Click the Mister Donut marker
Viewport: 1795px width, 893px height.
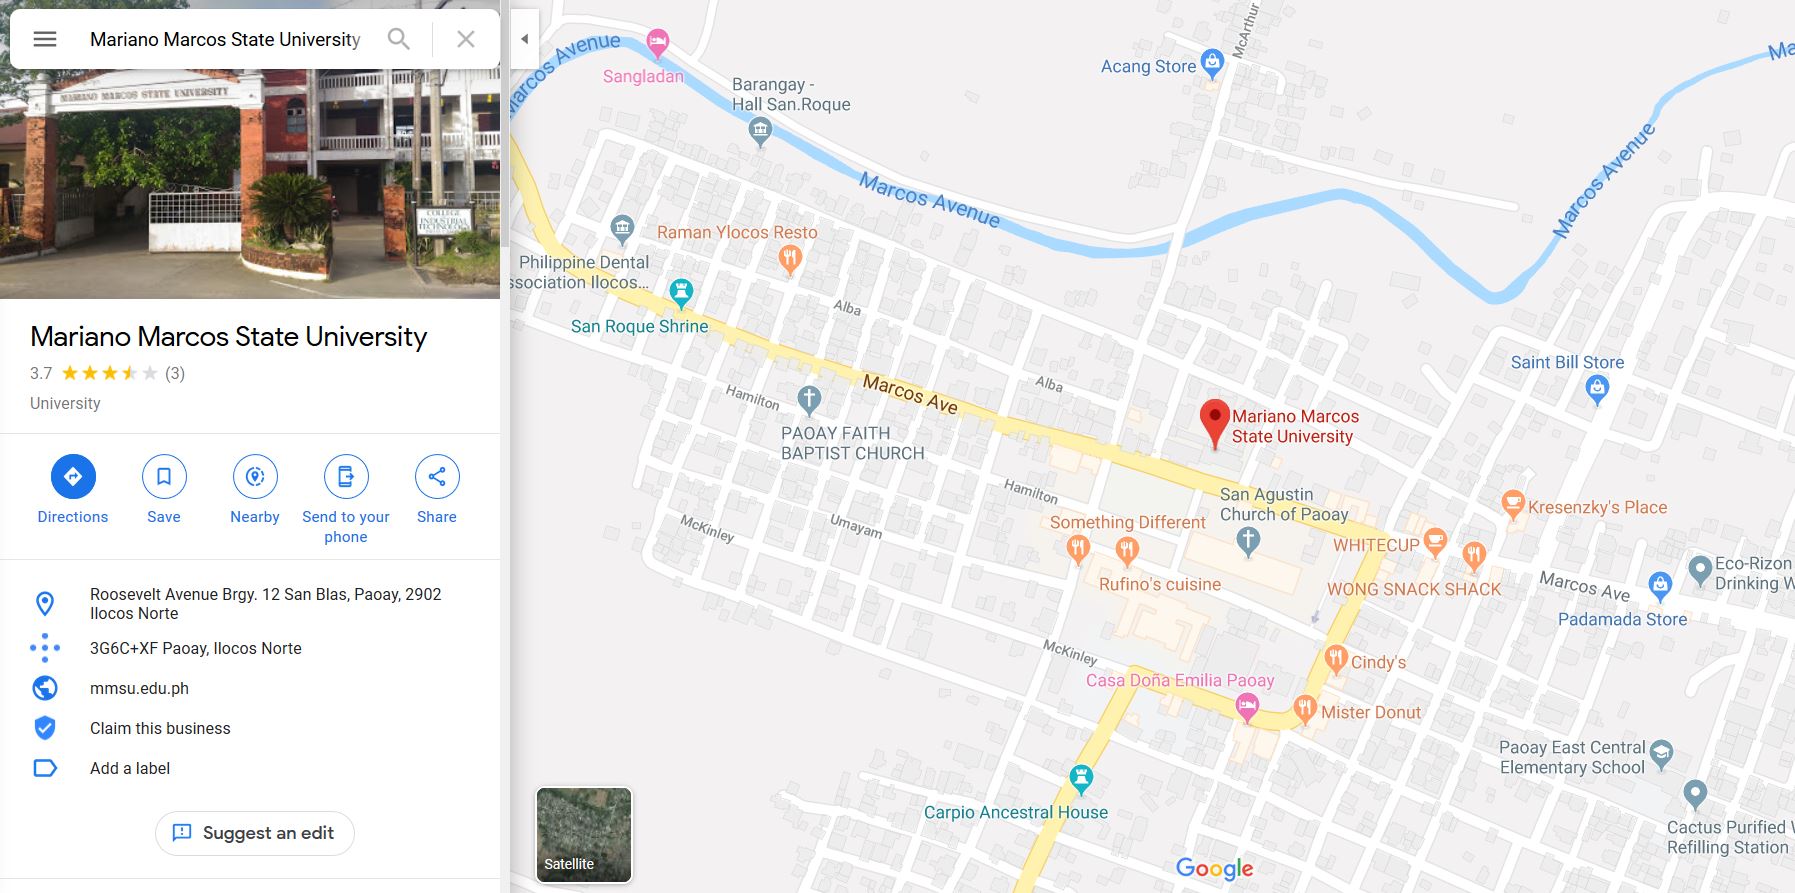point(1305,709)
